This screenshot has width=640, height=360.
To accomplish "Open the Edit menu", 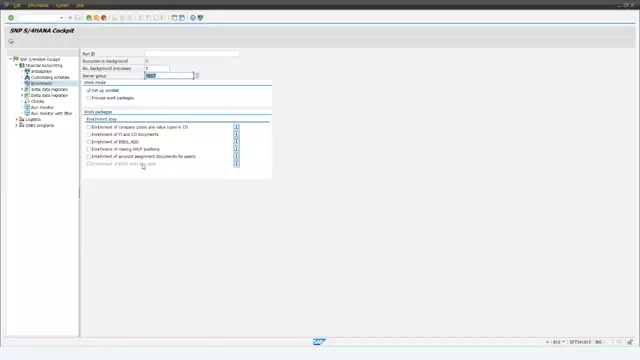I will click(17, 6).
